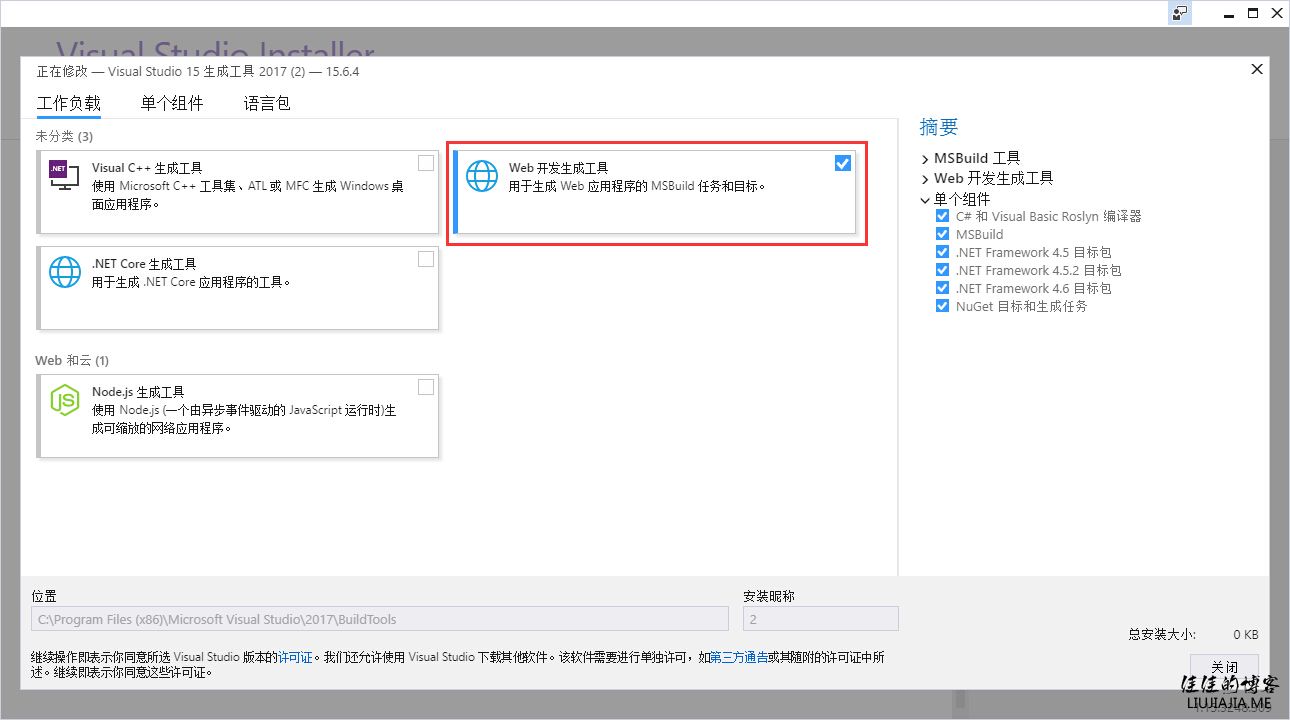Viewport: 1290px width, 720px height.
Task: Click the Visual C++ build tools icon
Action: 64,176
